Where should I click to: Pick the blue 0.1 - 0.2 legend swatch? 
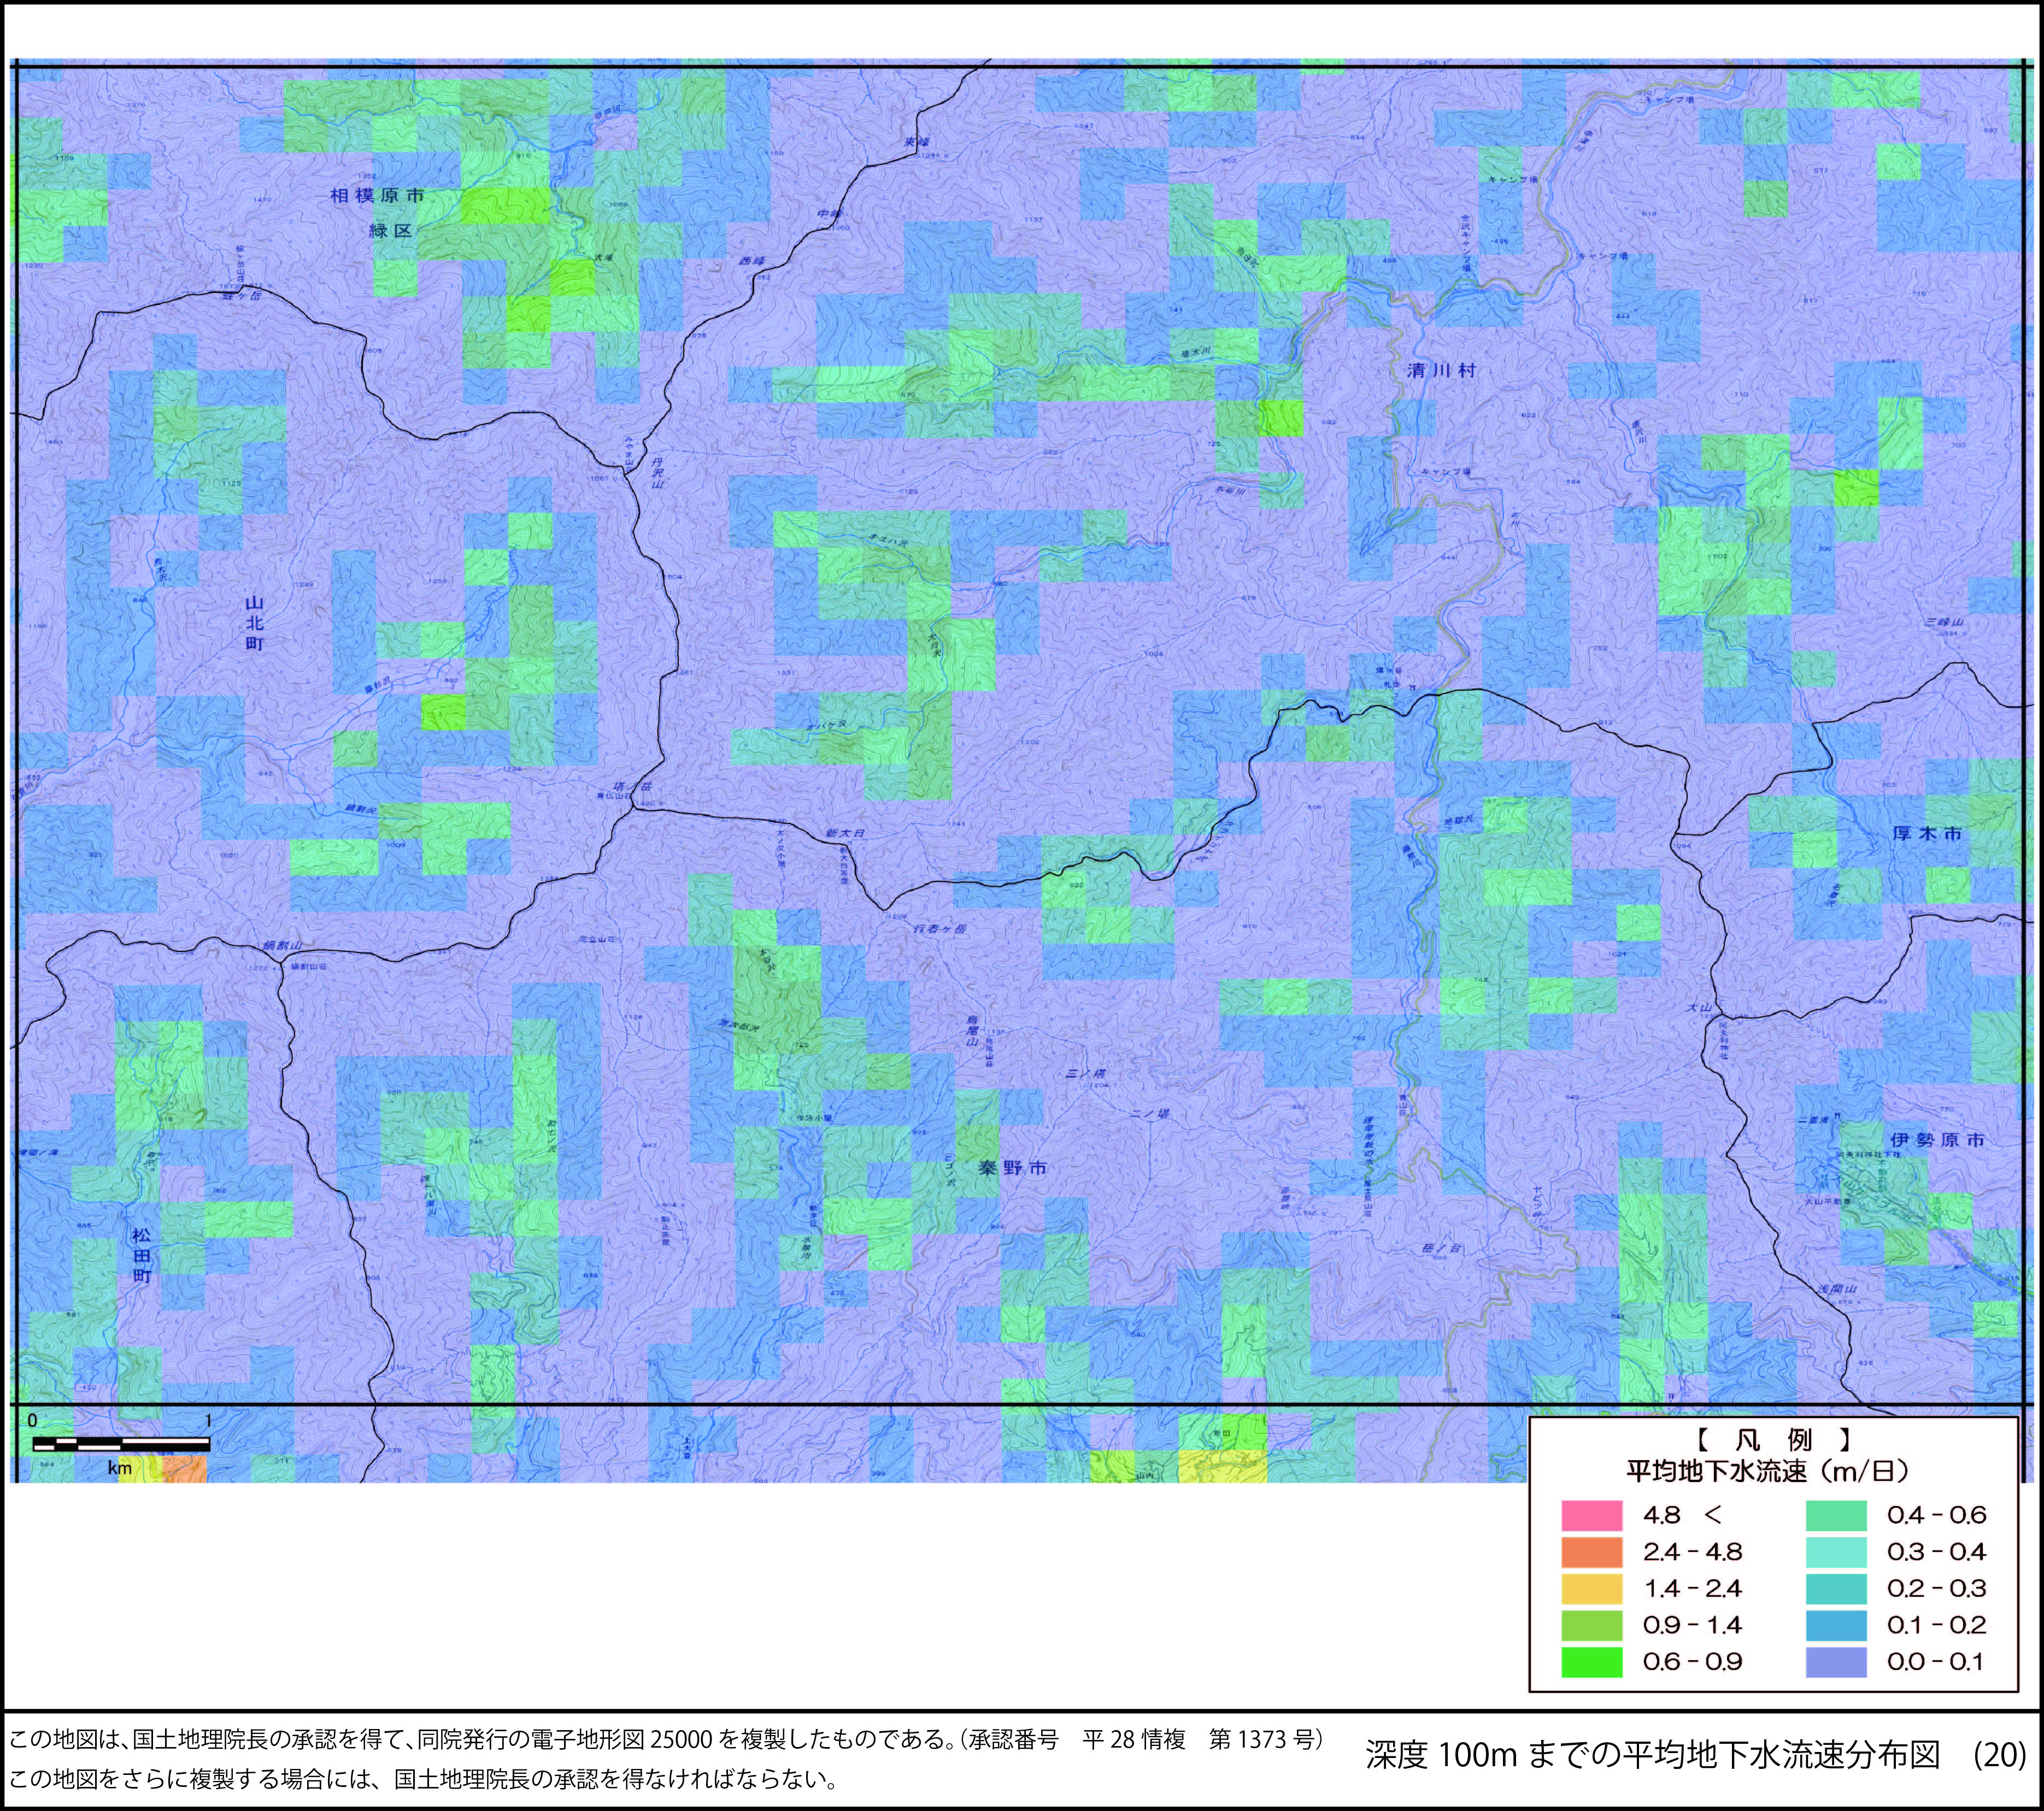tap(1837, 1625)
